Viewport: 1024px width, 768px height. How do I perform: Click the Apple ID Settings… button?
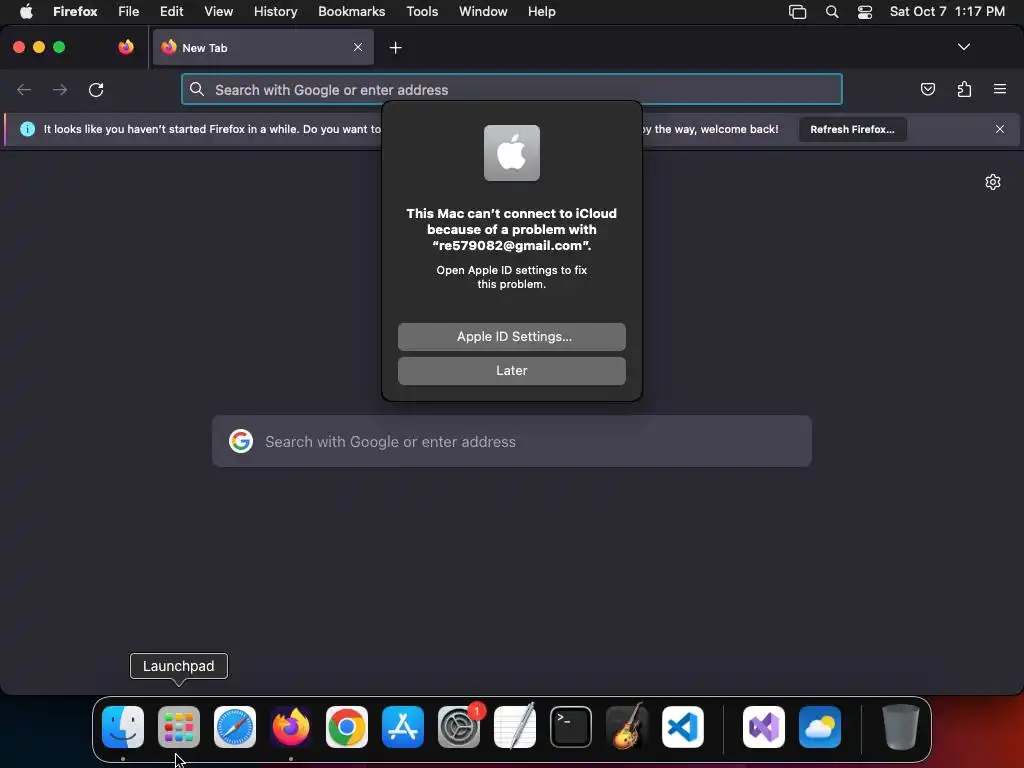tap(511, 337)
